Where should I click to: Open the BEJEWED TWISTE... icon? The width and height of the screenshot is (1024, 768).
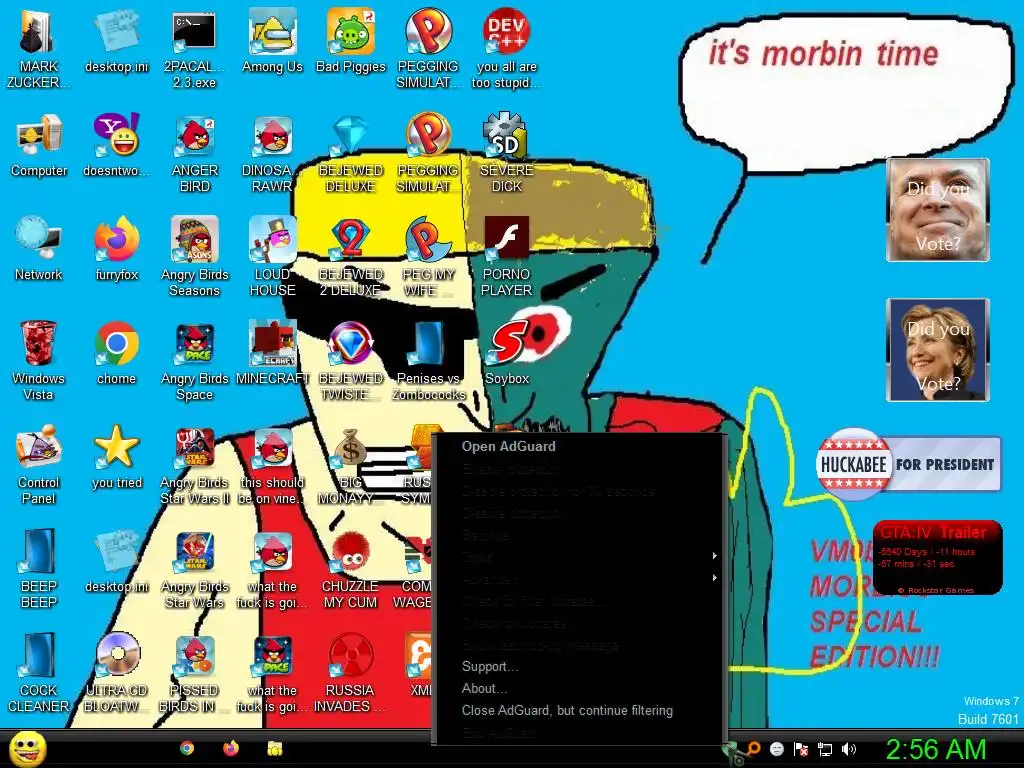(x=351, y=360)
